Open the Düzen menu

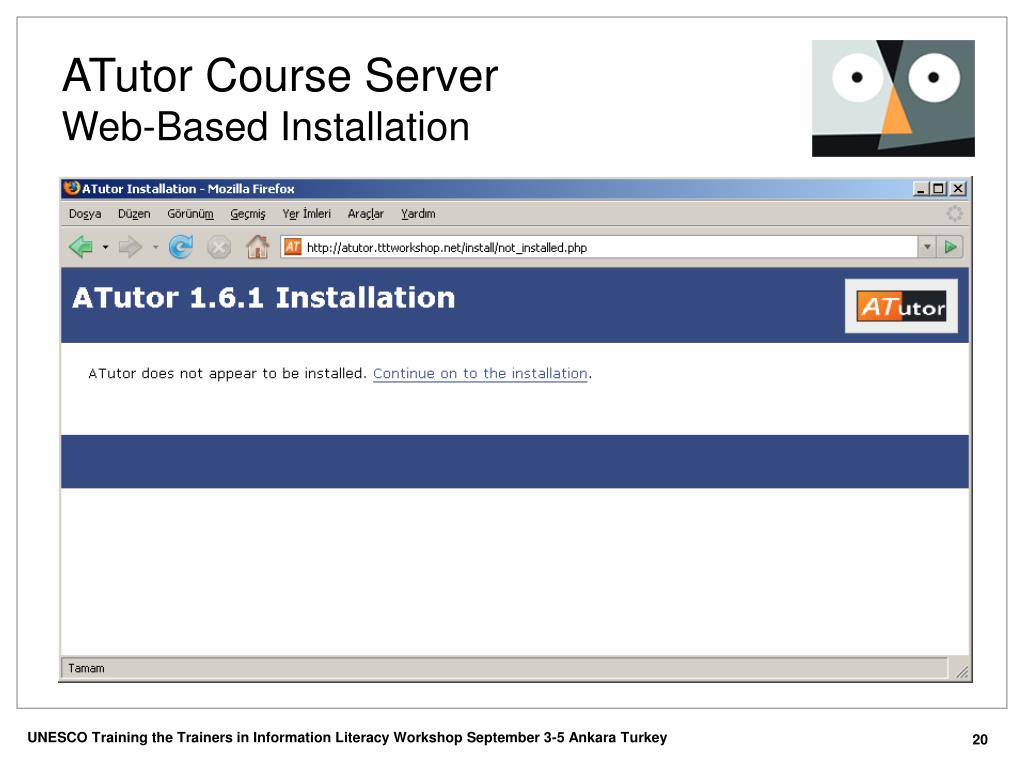click(x=134, y=214)
